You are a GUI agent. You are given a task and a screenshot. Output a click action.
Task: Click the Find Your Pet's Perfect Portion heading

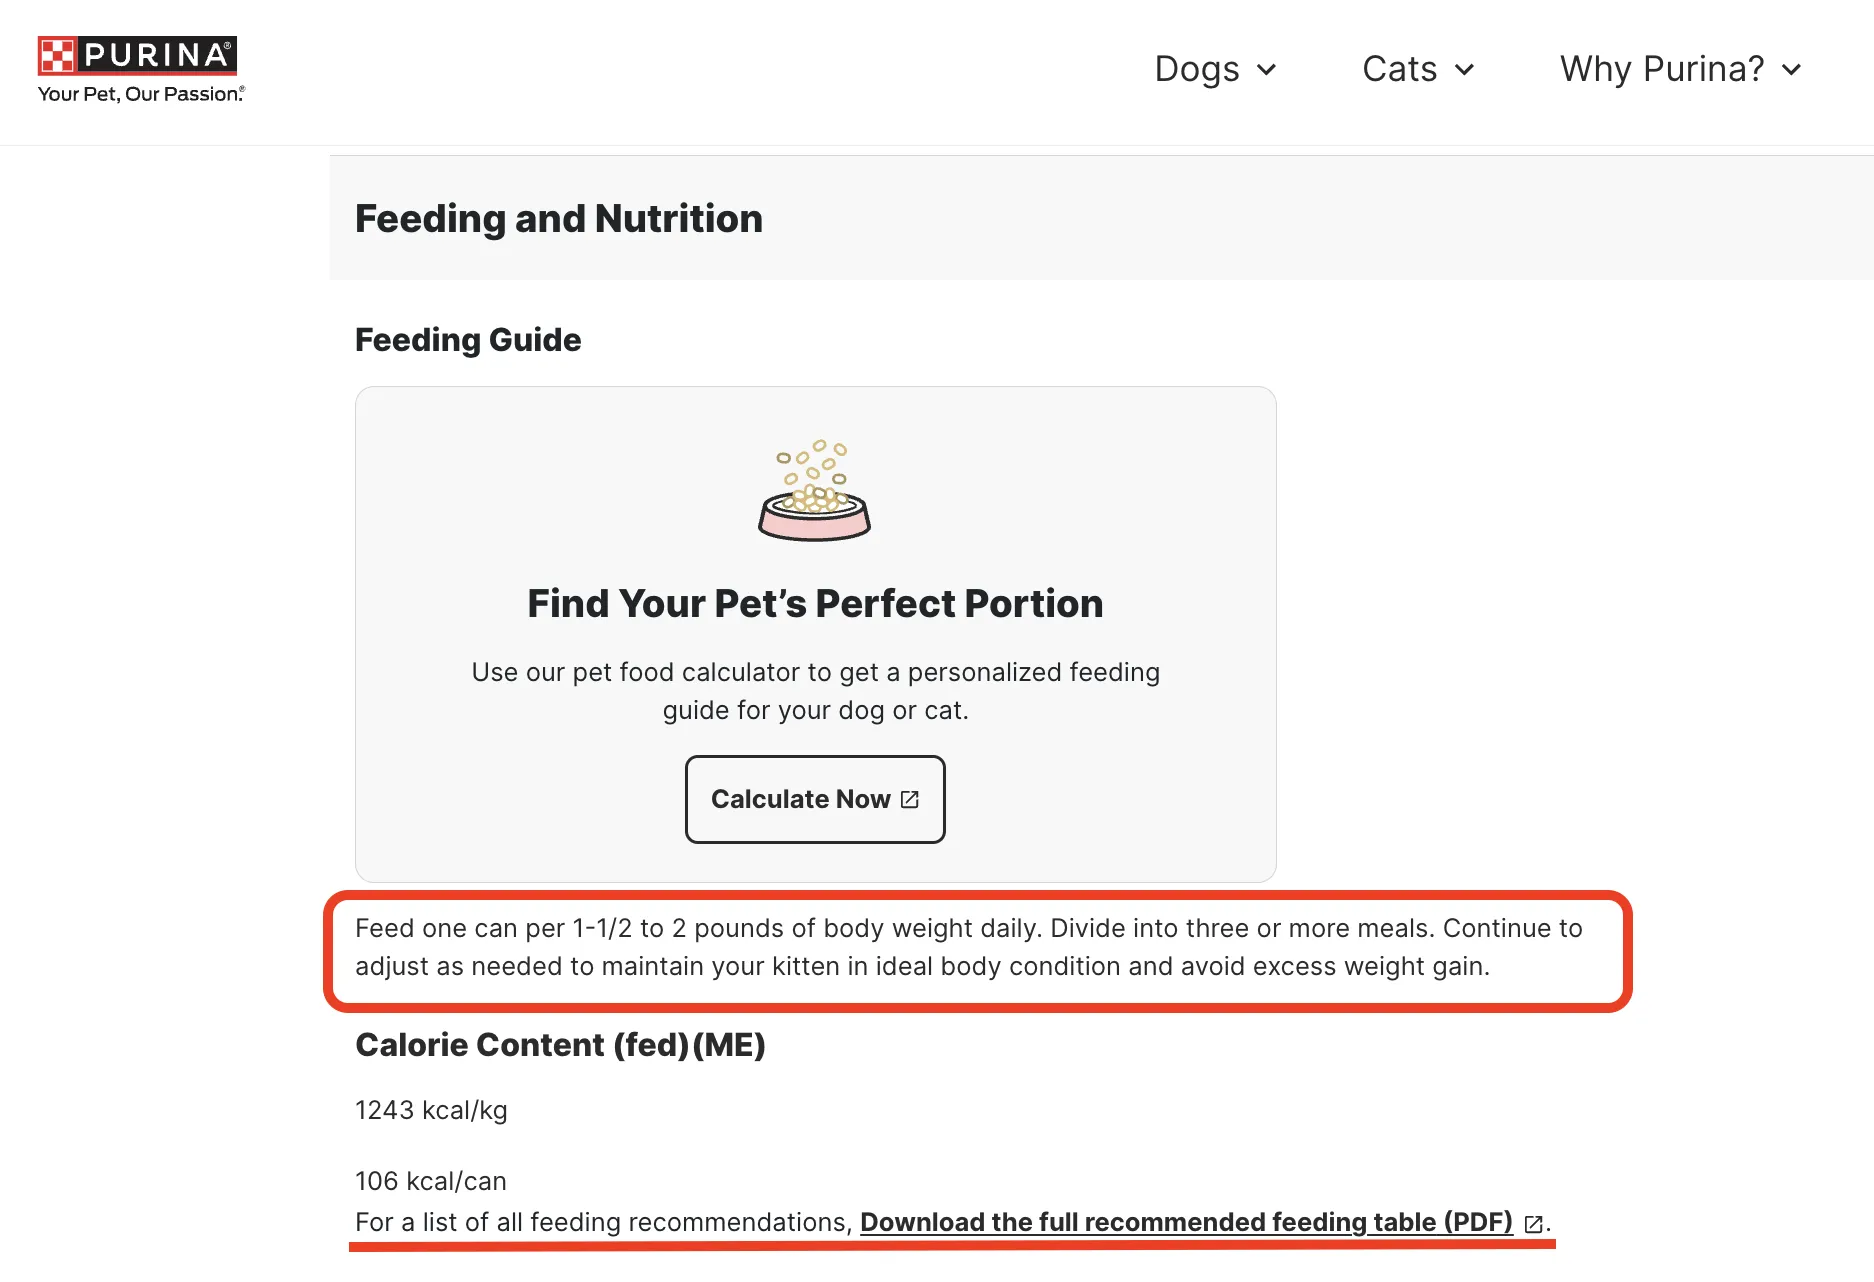[815, 604]
